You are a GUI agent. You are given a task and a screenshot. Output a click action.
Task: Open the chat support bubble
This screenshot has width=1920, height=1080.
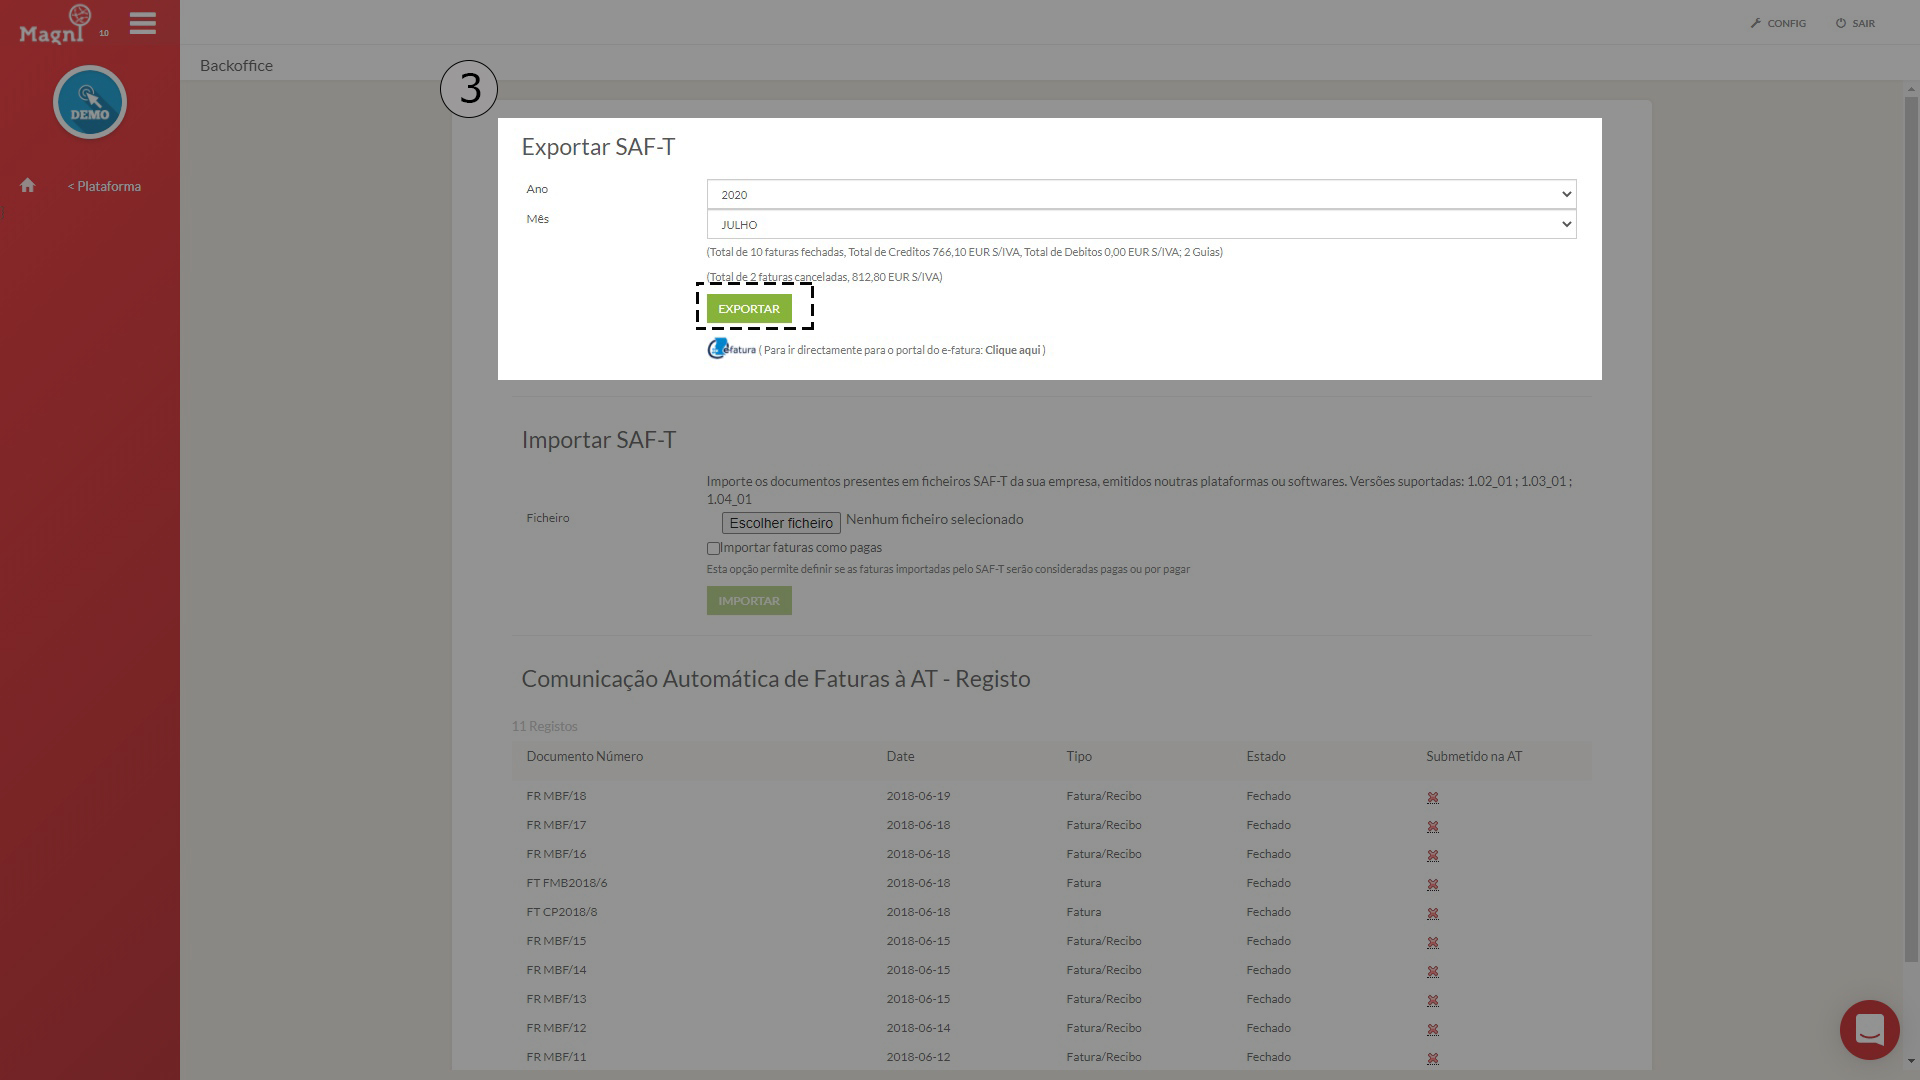point(1869,1029)
